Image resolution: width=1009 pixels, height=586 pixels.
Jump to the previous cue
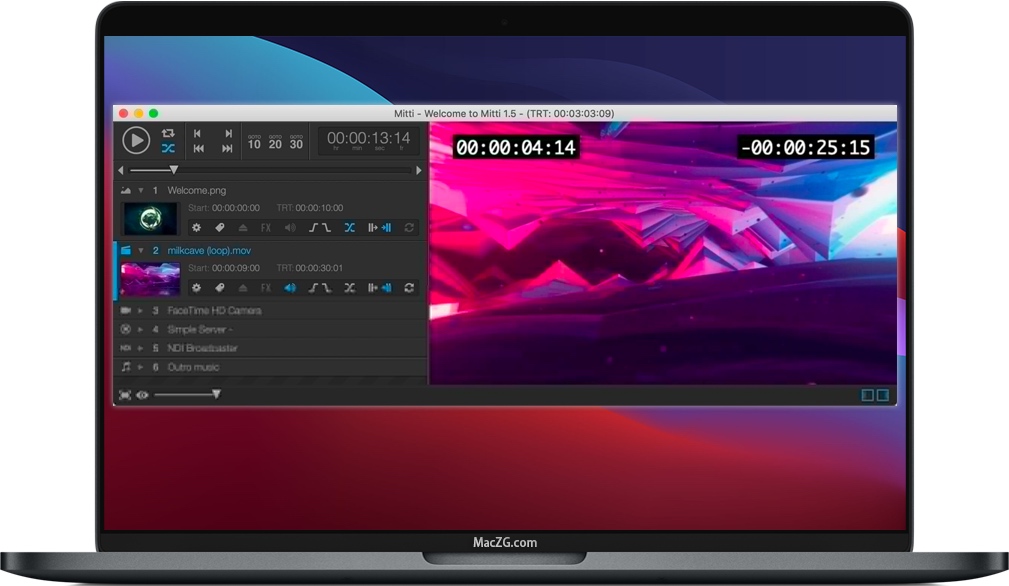[198, 133]
